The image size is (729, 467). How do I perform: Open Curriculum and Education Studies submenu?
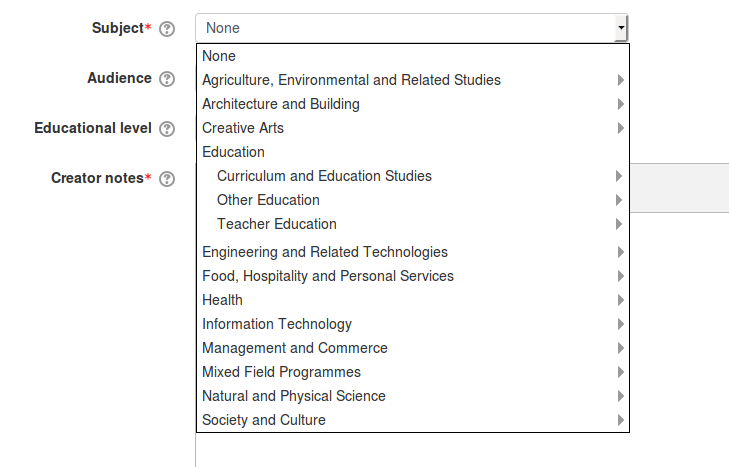tap(413, 176)
